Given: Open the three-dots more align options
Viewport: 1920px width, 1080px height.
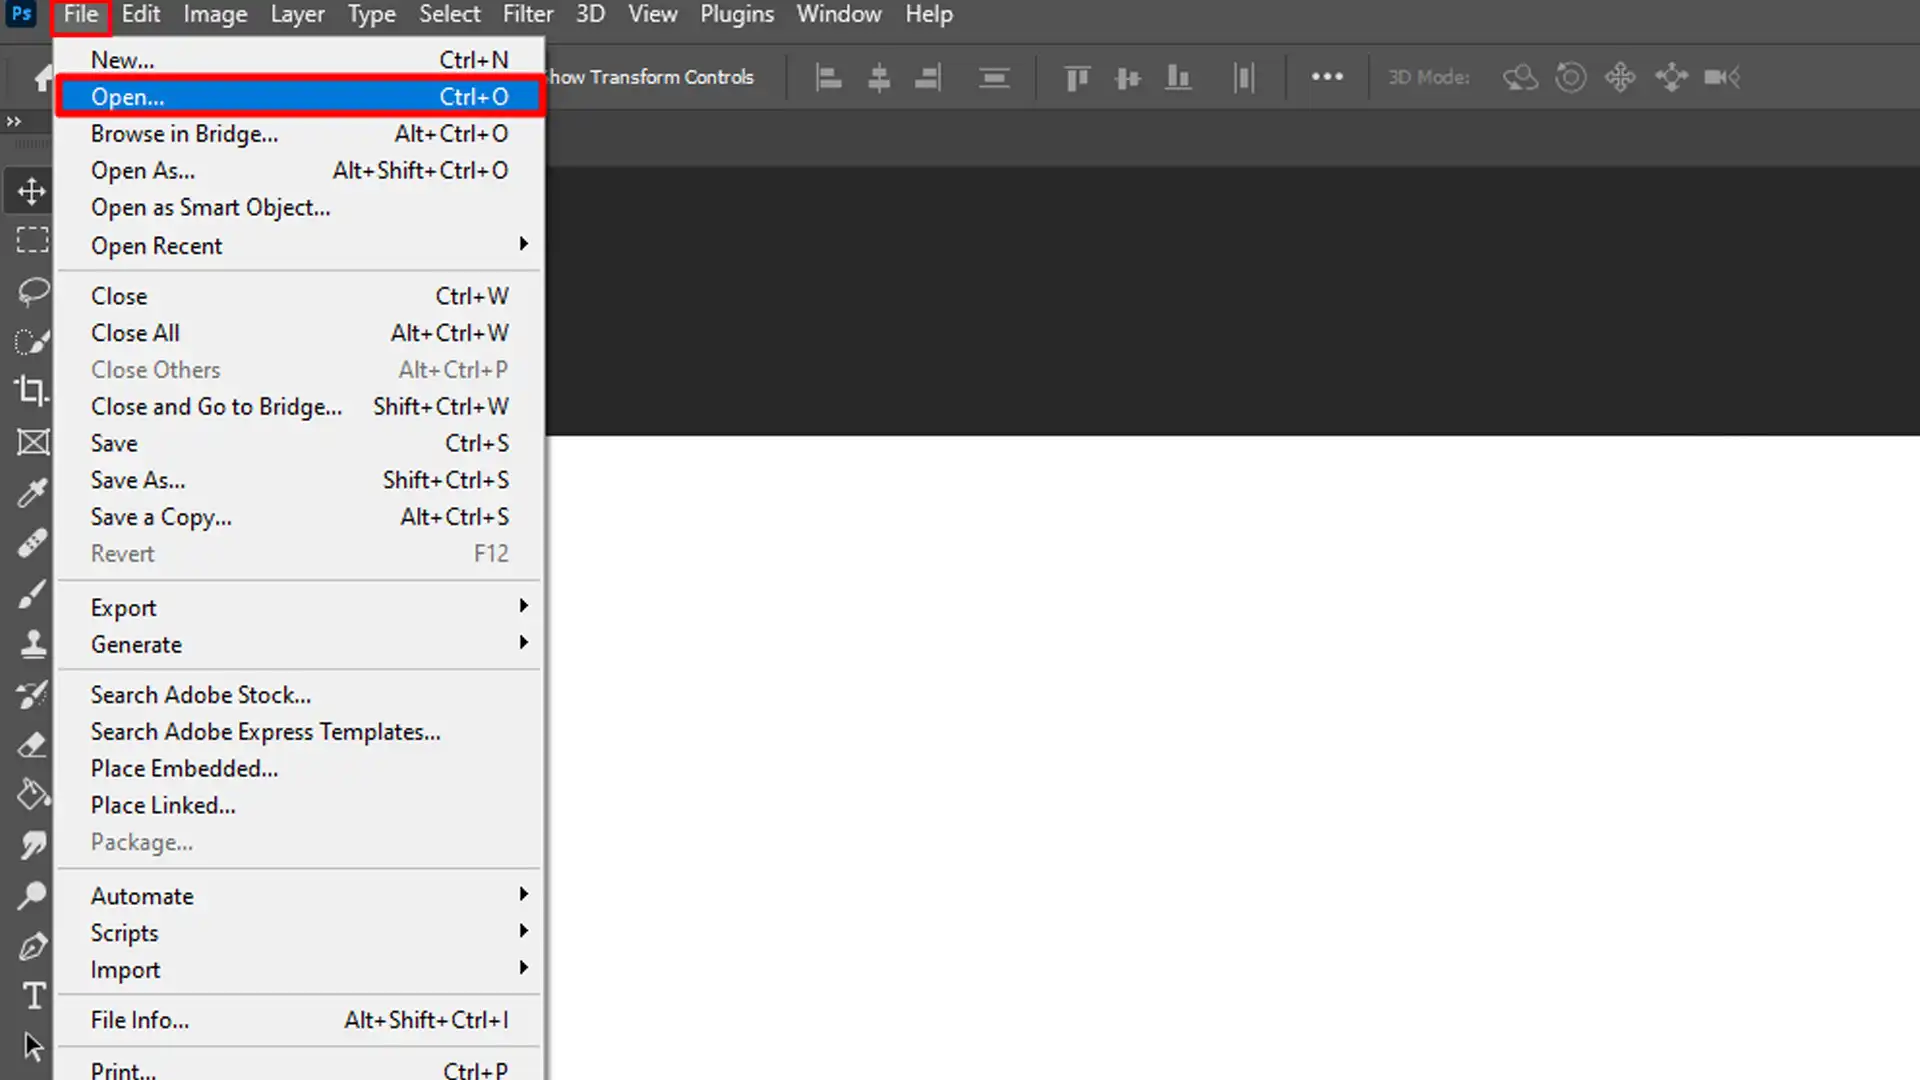Looking at the screenshot, I should click(1327, 76).
